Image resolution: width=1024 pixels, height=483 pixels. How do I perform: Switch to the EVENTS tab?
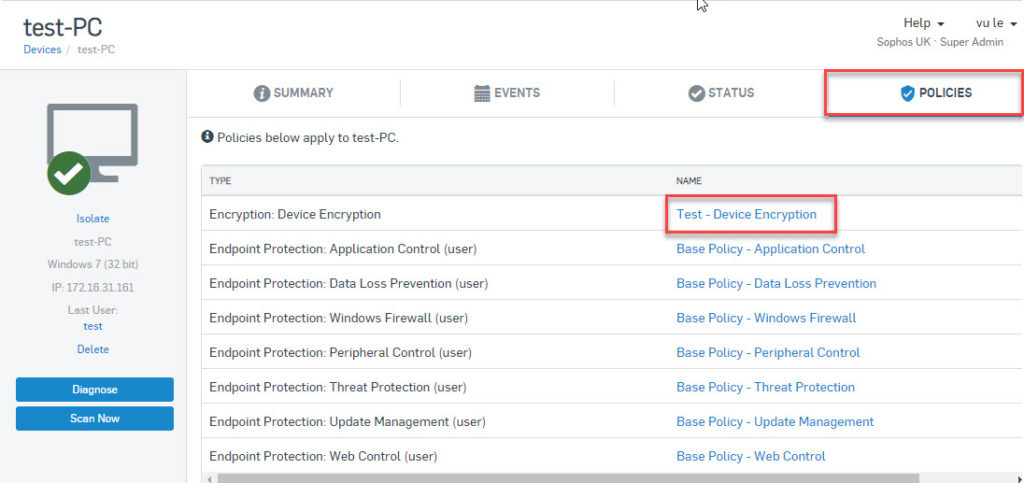coord(507,93)
